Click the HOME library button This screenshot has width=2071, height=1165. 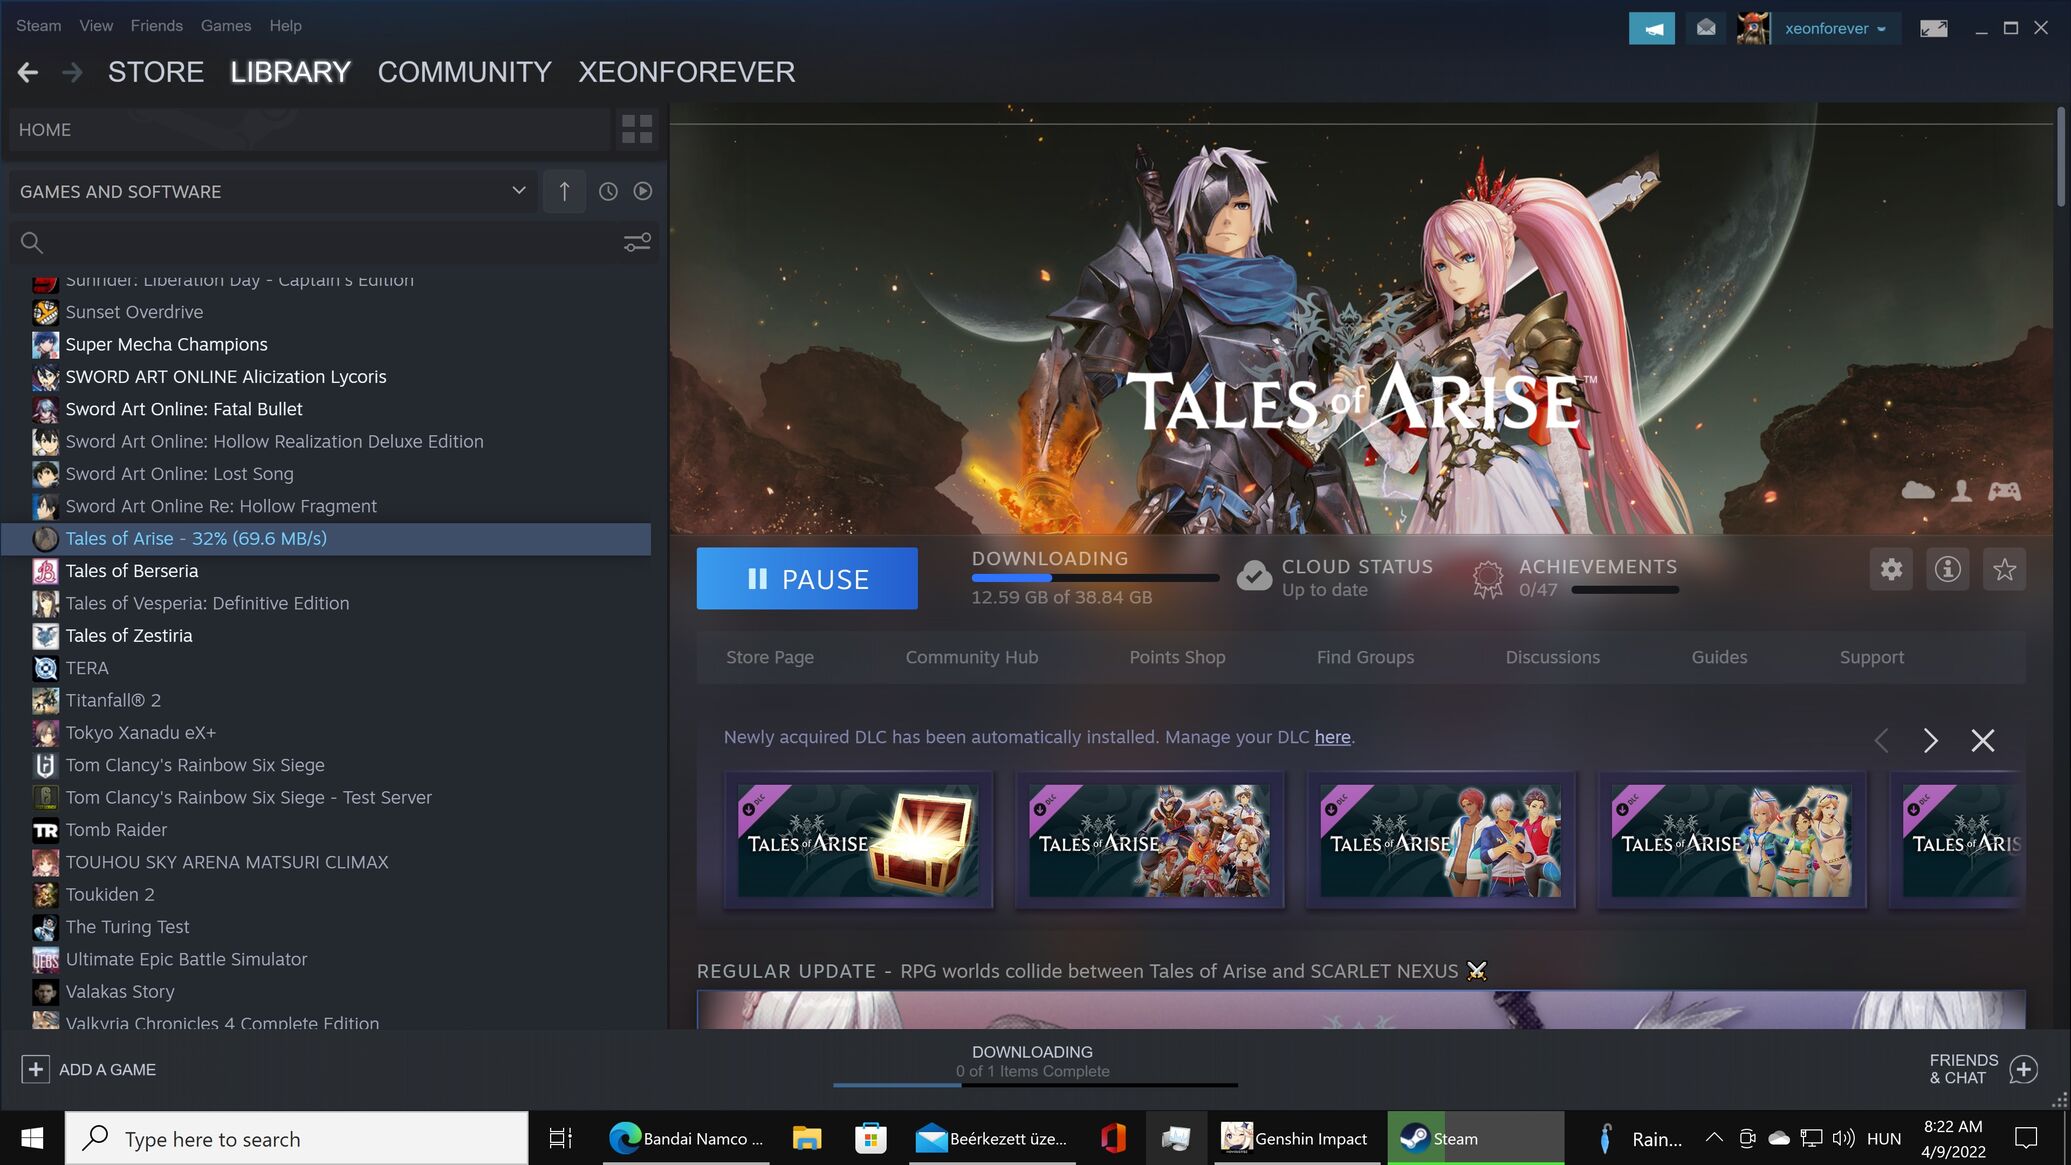click(310, 129)
